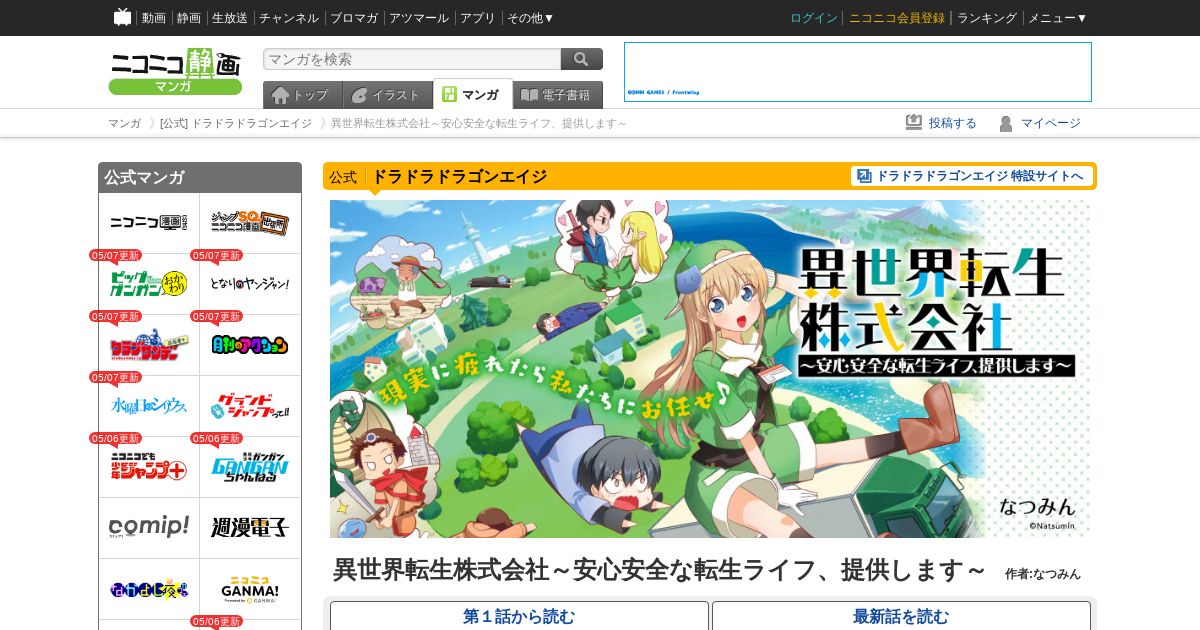Screen dimensions: 1200x630
Task: Expand the メニュー▼ dropdown
Action: click(1057, 18)
